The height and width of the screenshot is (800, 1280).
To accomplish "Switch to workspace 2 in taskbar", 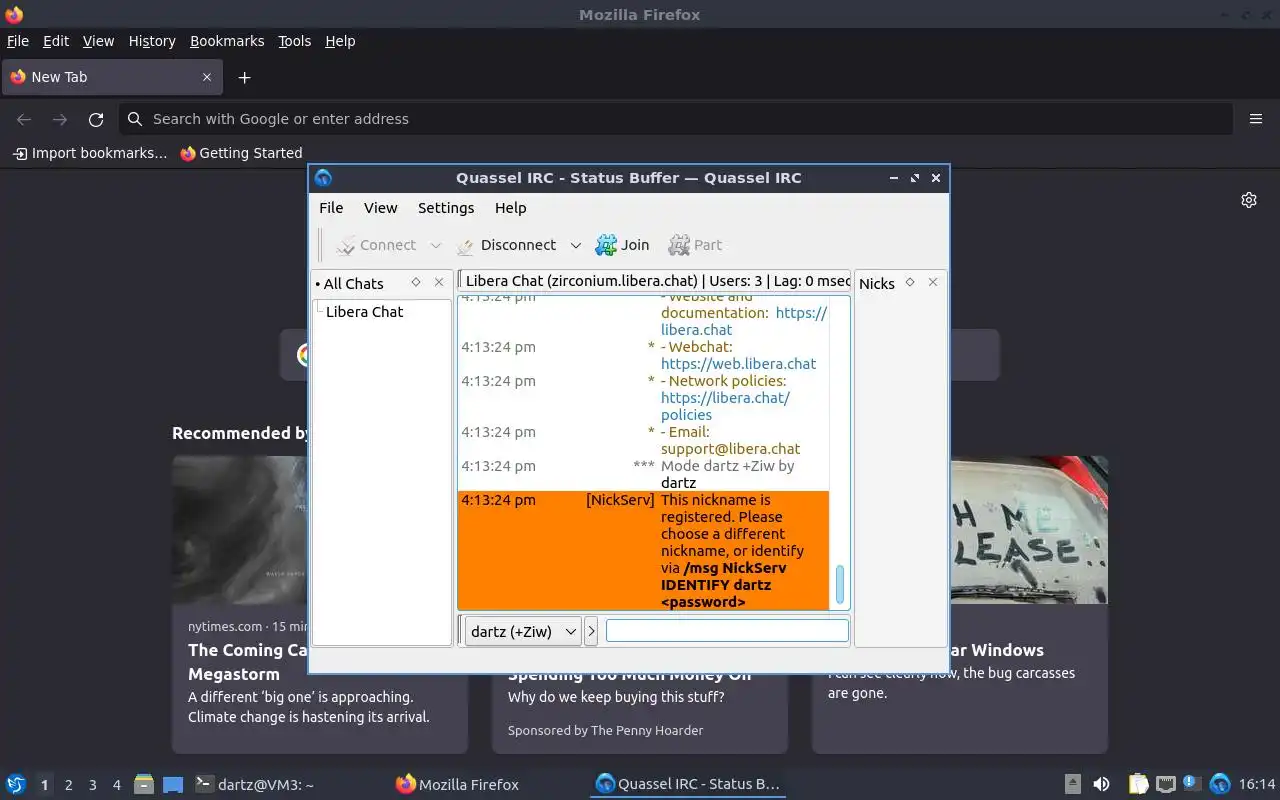I will (x=69, y=785).
